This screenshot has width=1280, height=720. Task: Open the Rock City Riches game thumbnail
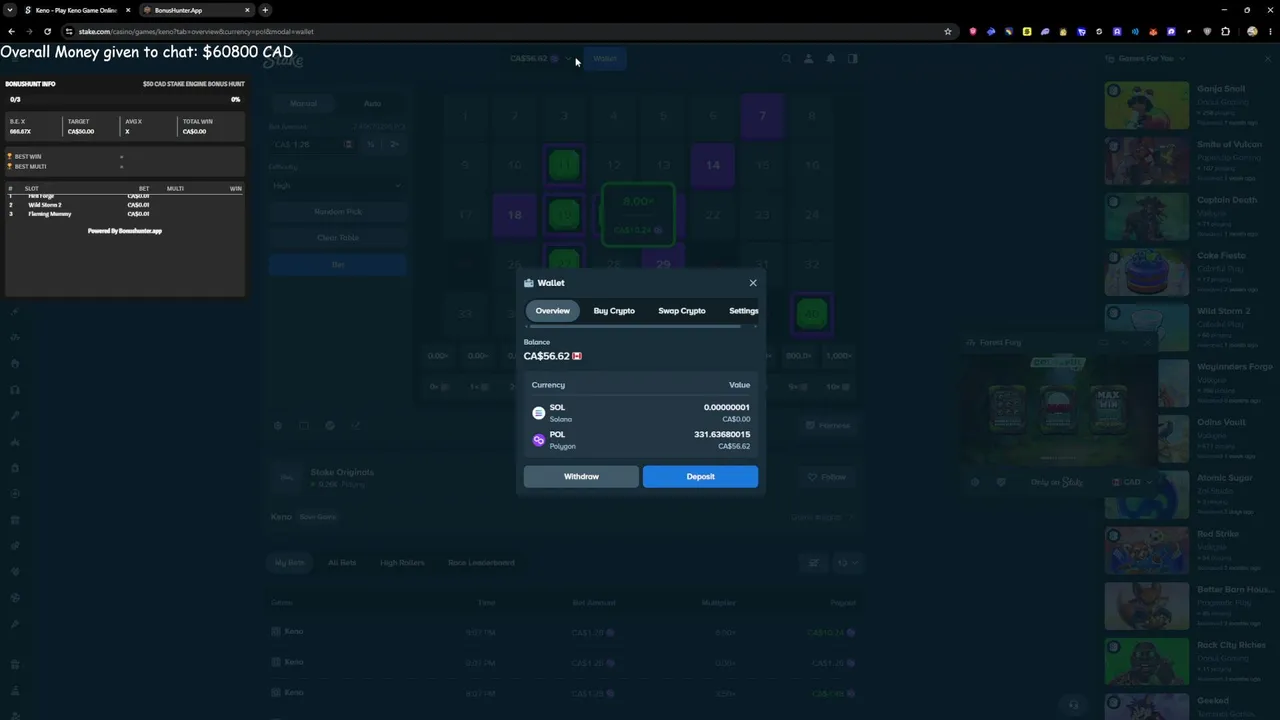click(x=1147, y=662)
